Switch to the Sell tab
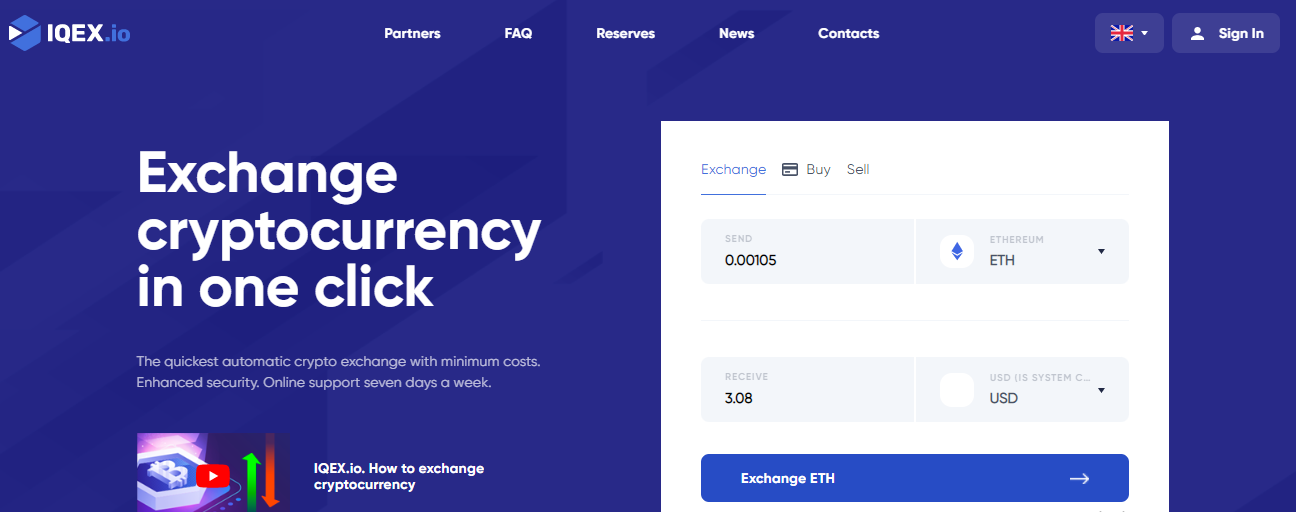The width and height of the screenshot is (1296, 512). click(x=858, y=169)
